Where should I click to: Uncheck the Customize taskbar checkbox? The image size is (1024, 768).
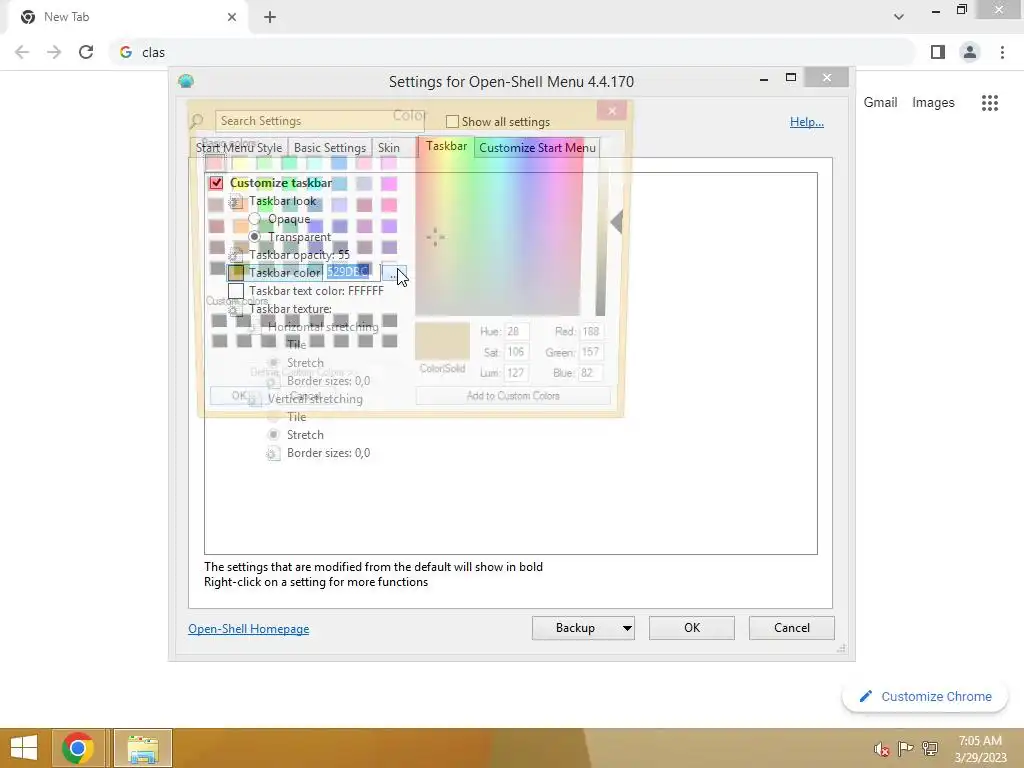pos(216,183)
